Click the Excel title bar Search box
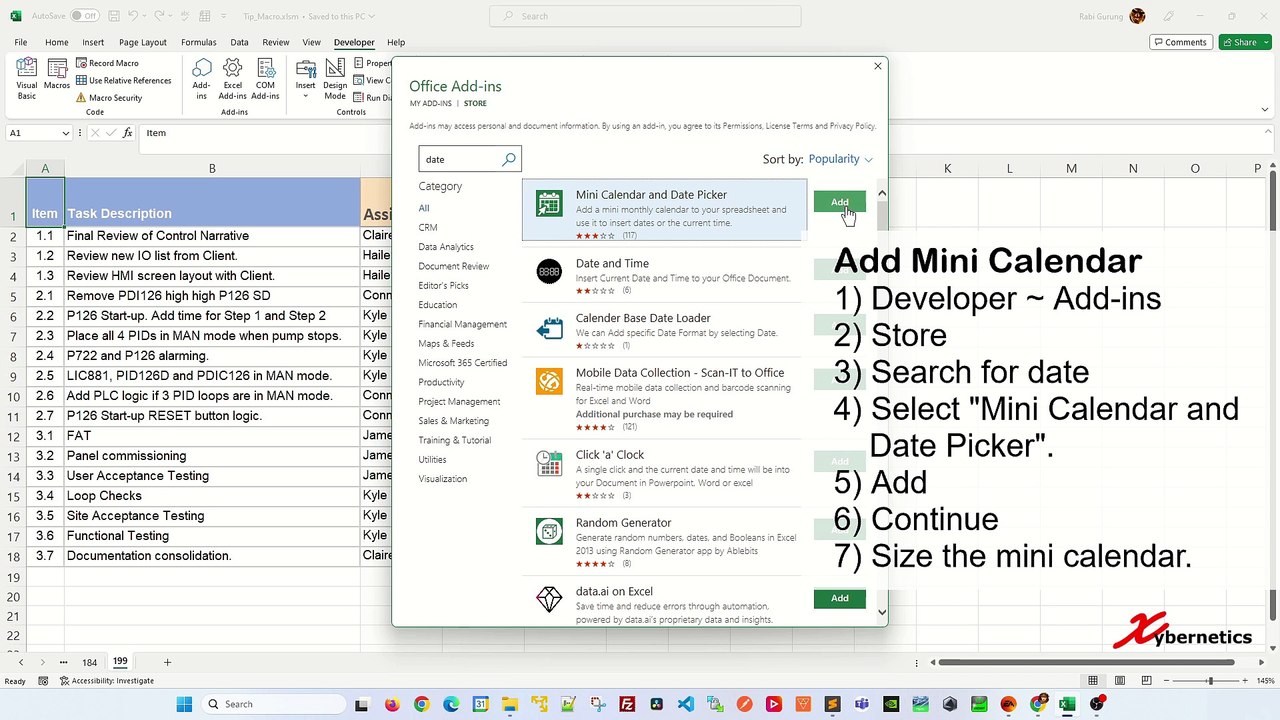This screenshot has height=720, width=1280. 645,16
